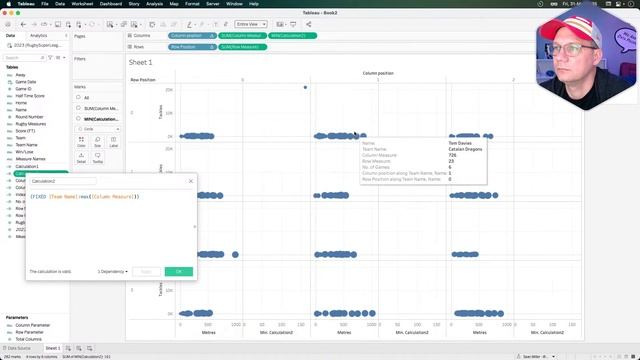Switch to the Data pane tab

coord(10,36)
